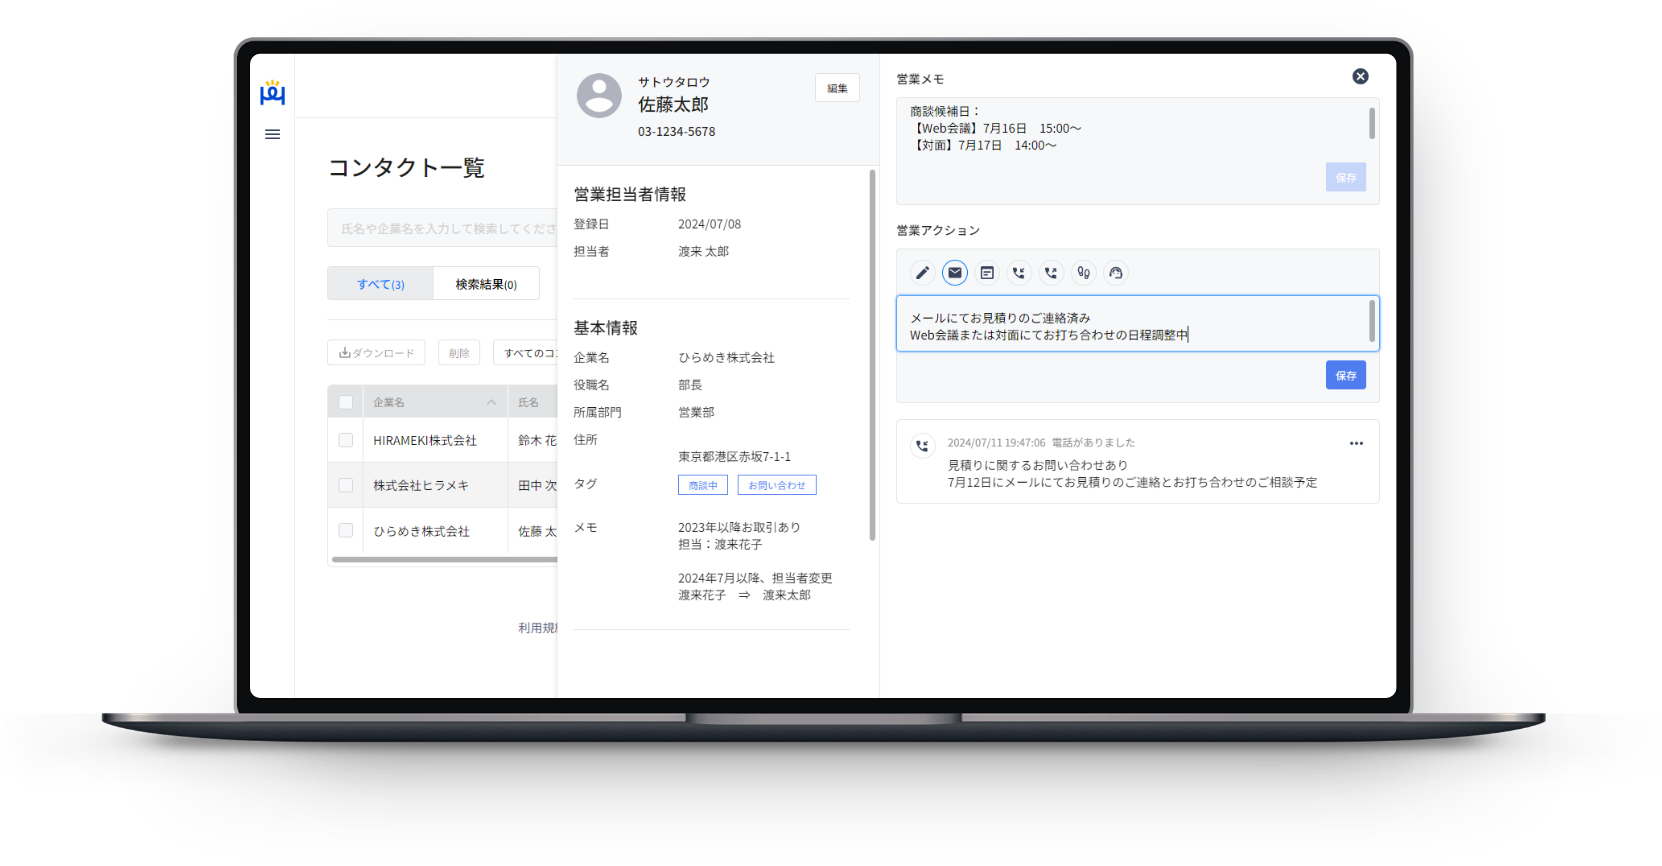This screenshot has width=1662, height=866.
Task: Select the pencil note action icon
Action: click(x=923, y=272)
